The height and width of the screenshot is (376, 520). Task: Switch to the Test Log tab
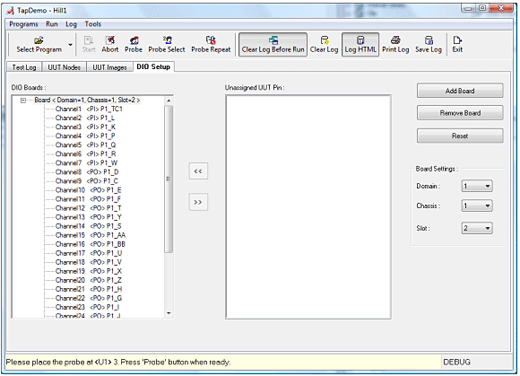tap(24, 67)
